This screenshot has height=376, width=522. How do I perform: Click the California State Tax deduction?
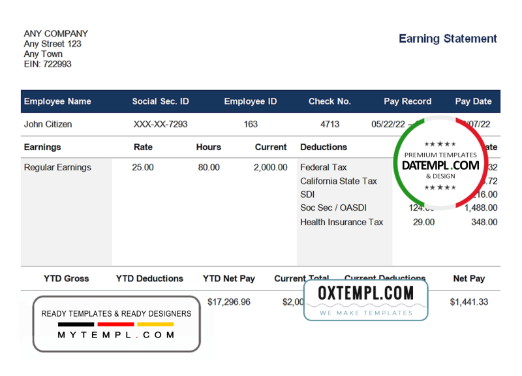[338, 181]
